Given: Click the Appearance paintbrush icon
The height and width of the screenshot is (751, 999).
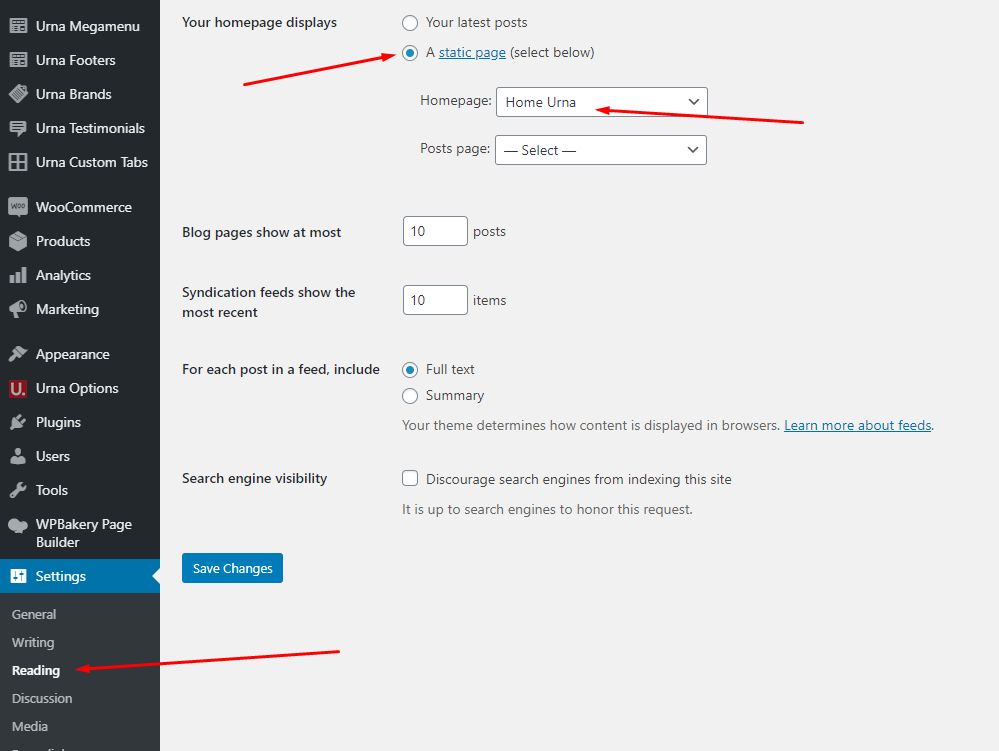Looking at the screenshot, I should tap(18, 354).
